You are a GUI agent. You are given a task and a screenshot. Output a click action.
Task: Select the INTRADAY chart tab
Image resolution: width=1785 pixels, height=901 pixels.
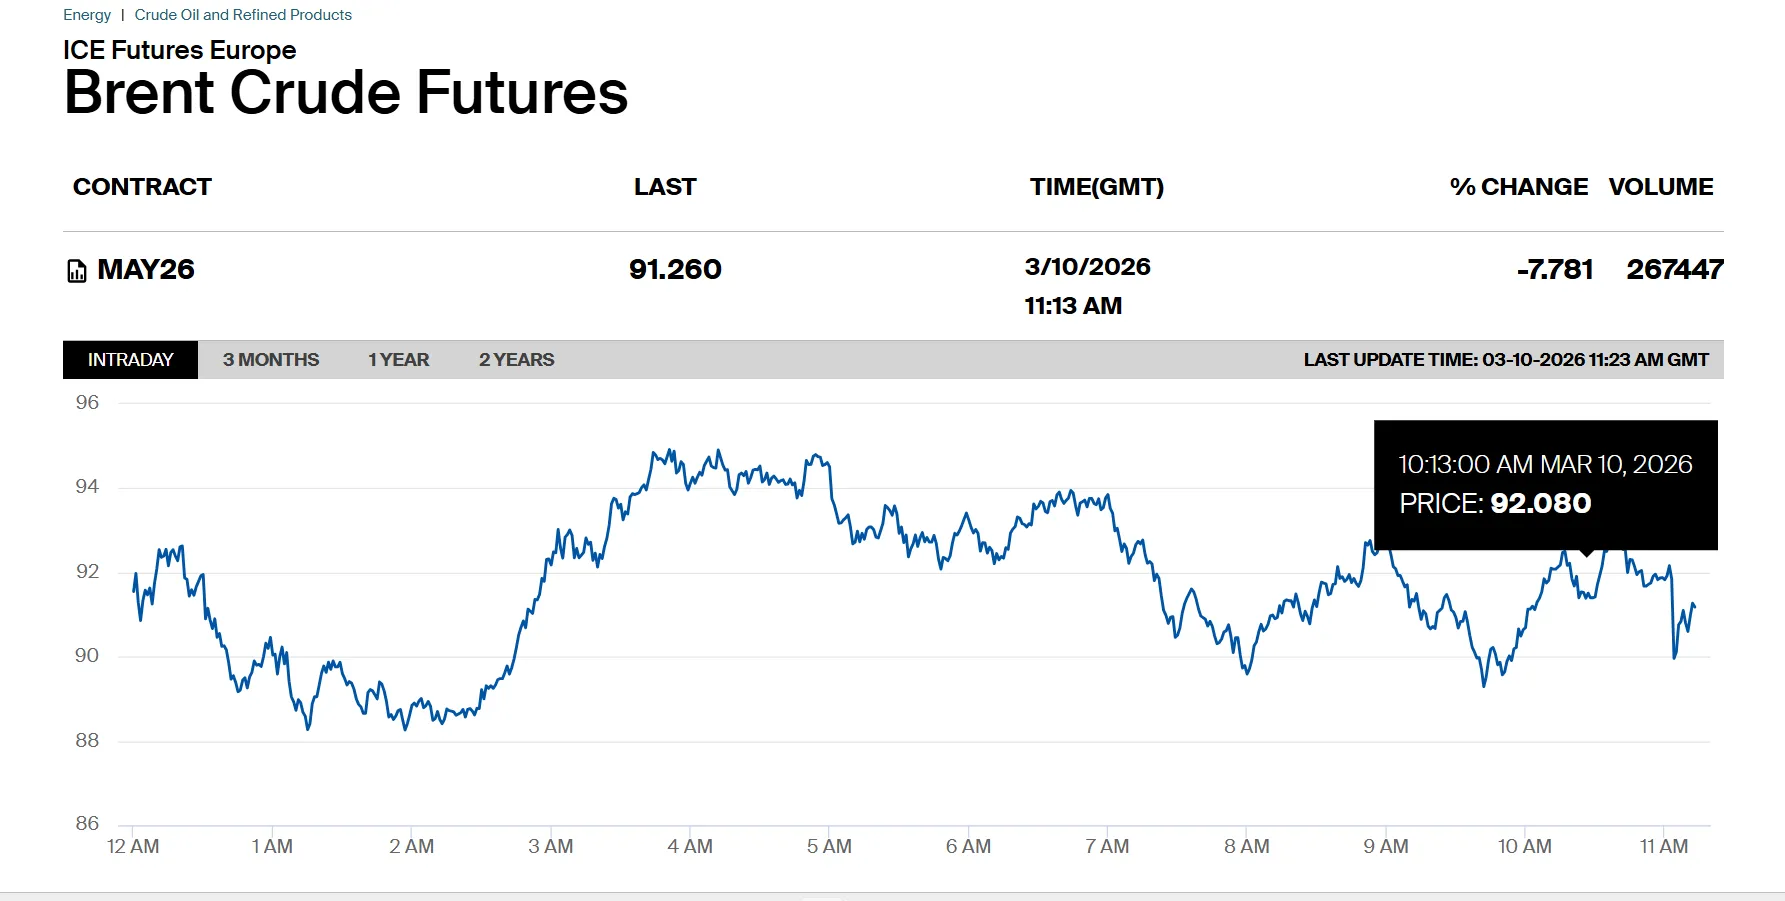(130, 360)
